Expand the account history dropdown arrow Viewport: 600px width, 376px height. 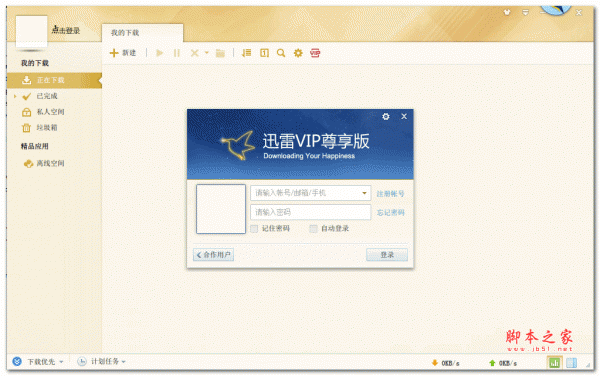[x=364, y=193]
